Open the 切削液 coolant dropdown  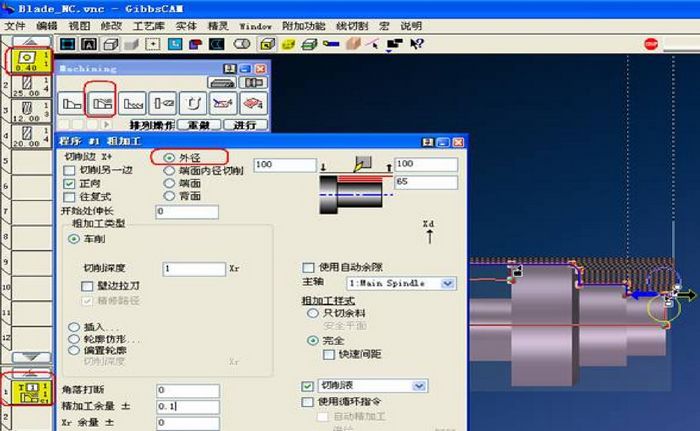[x=419, y=386]
